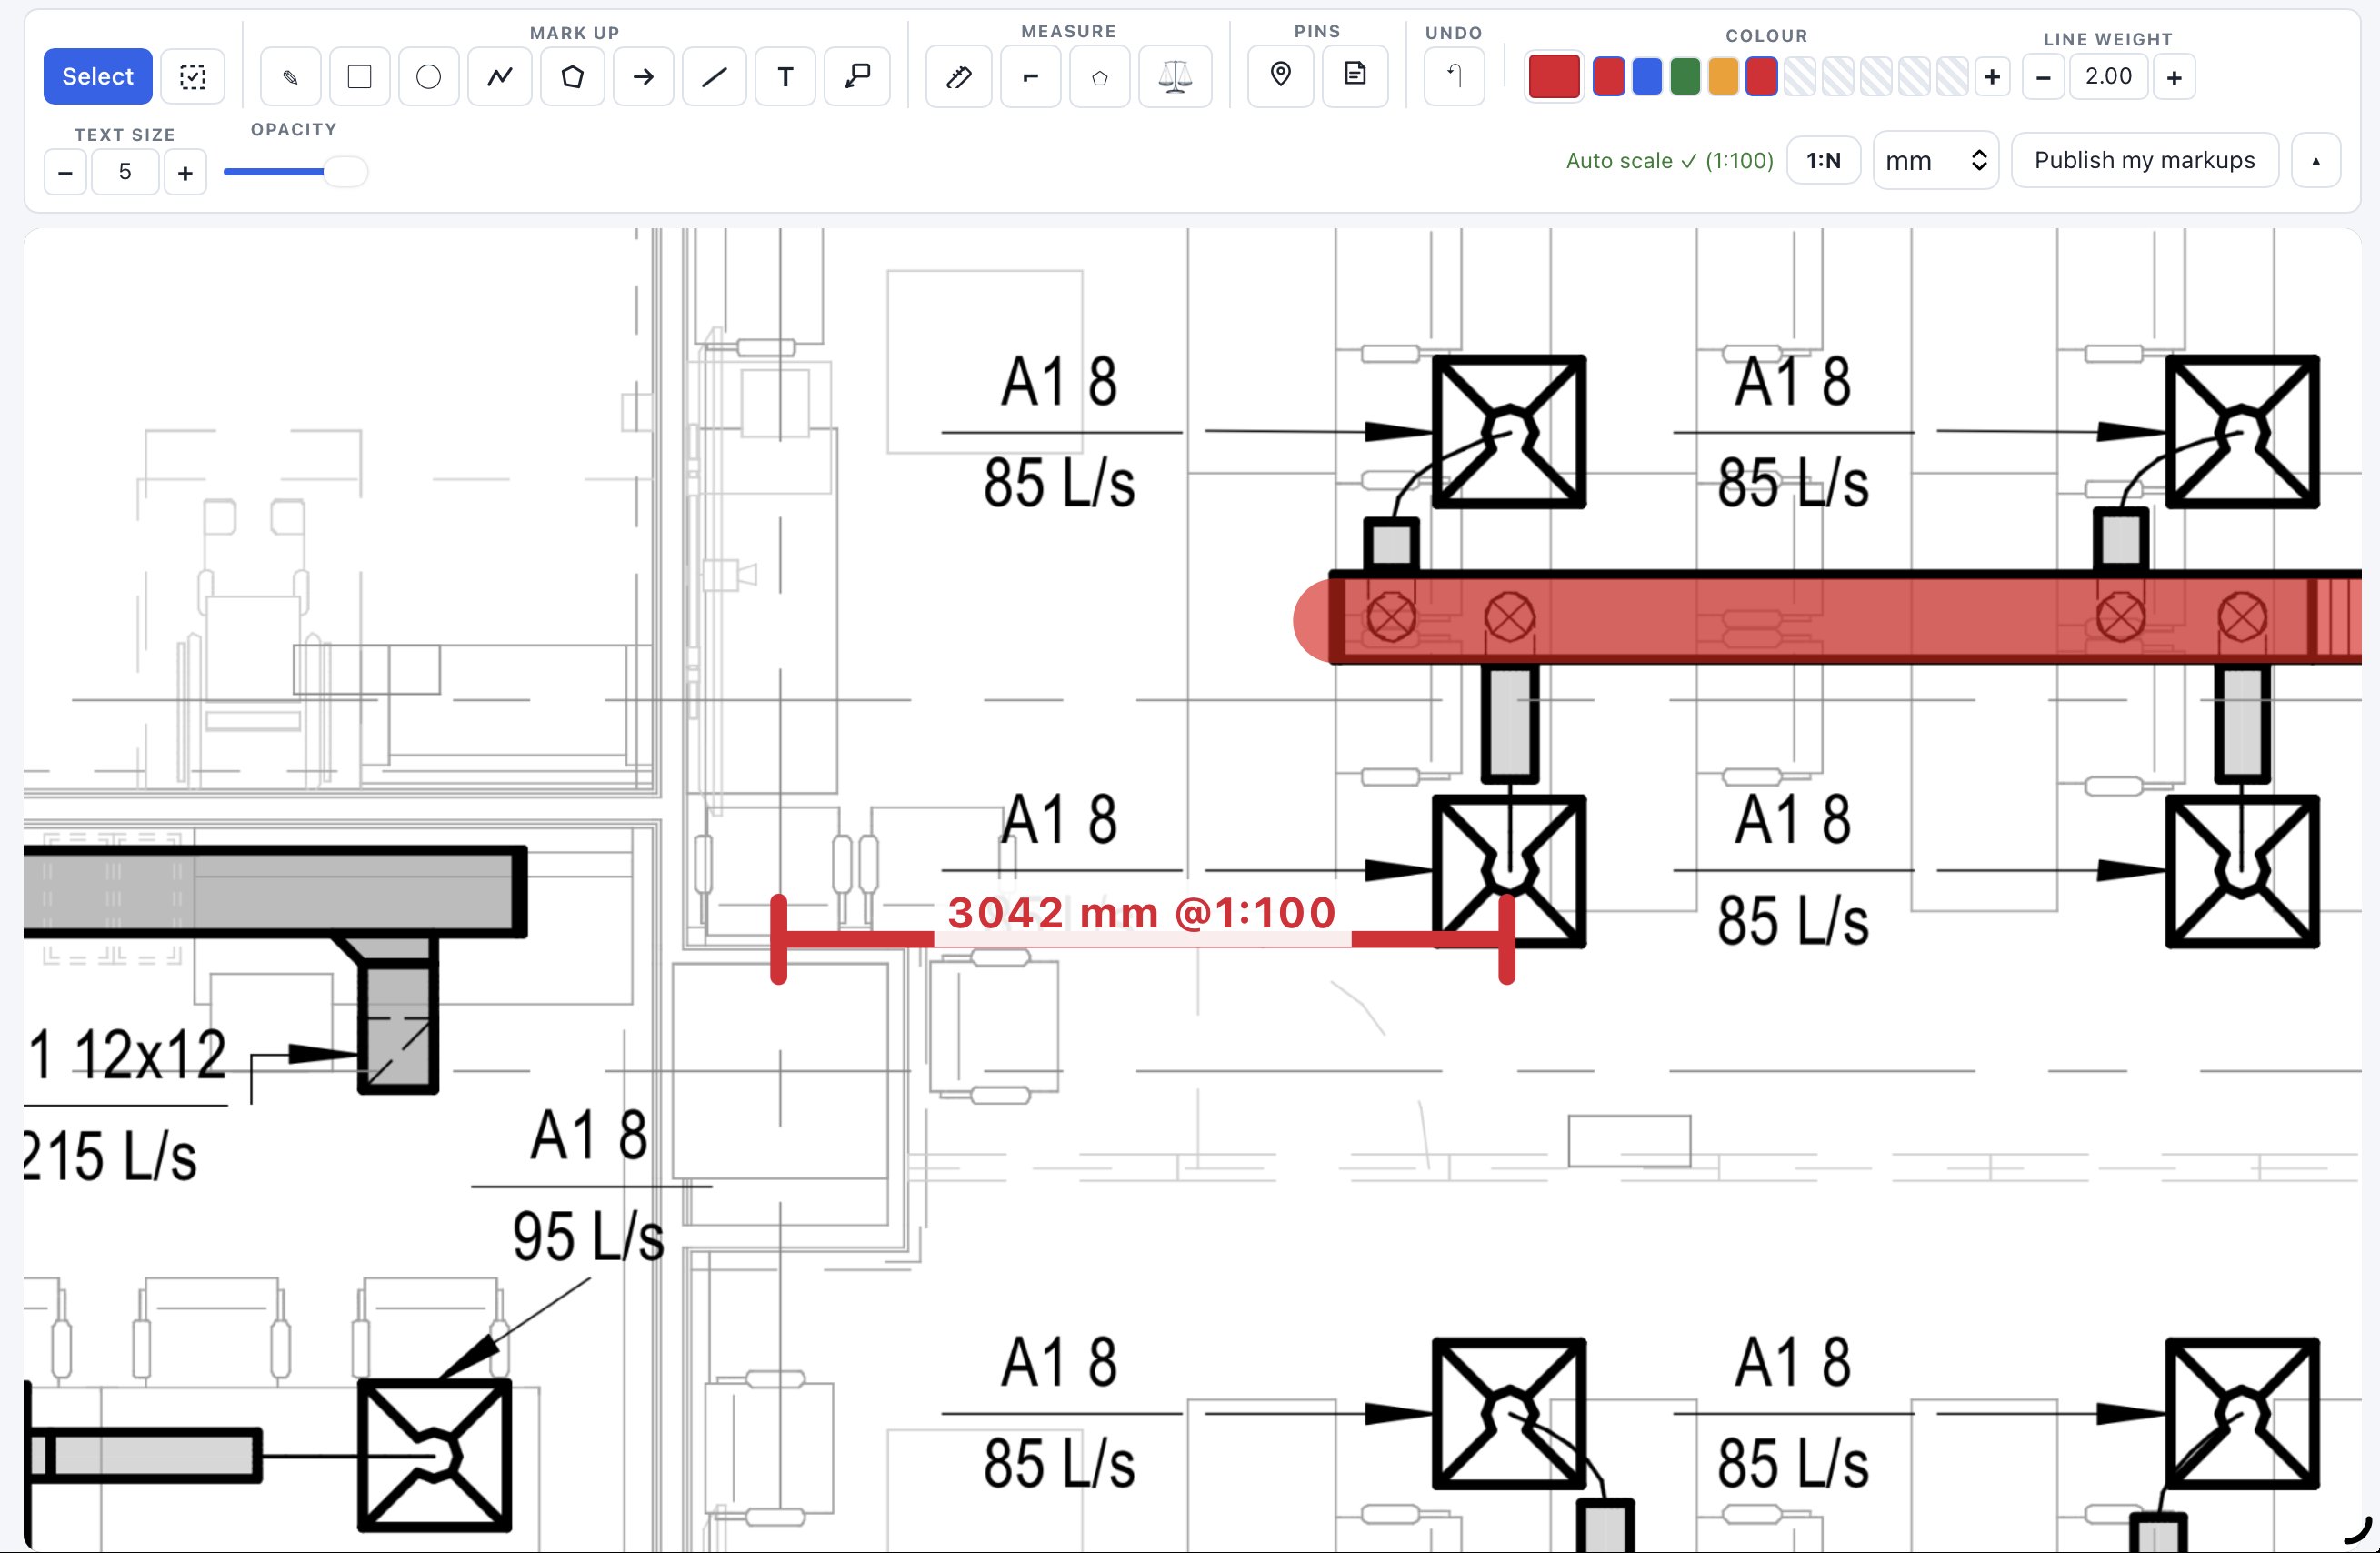The image size is (2380, 1553).
Task: Pick the green colour swatch
Action: [1685, 77]
